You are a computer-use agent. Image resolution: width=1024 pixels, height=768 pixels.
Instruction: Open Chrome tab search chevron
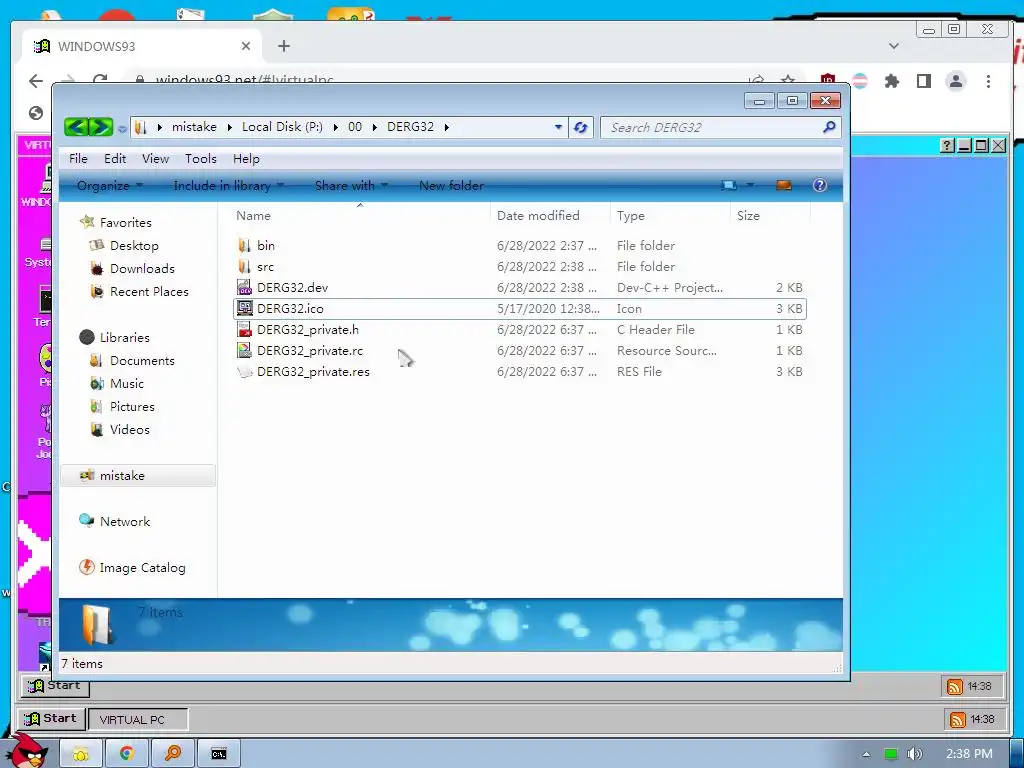point(894,46)
